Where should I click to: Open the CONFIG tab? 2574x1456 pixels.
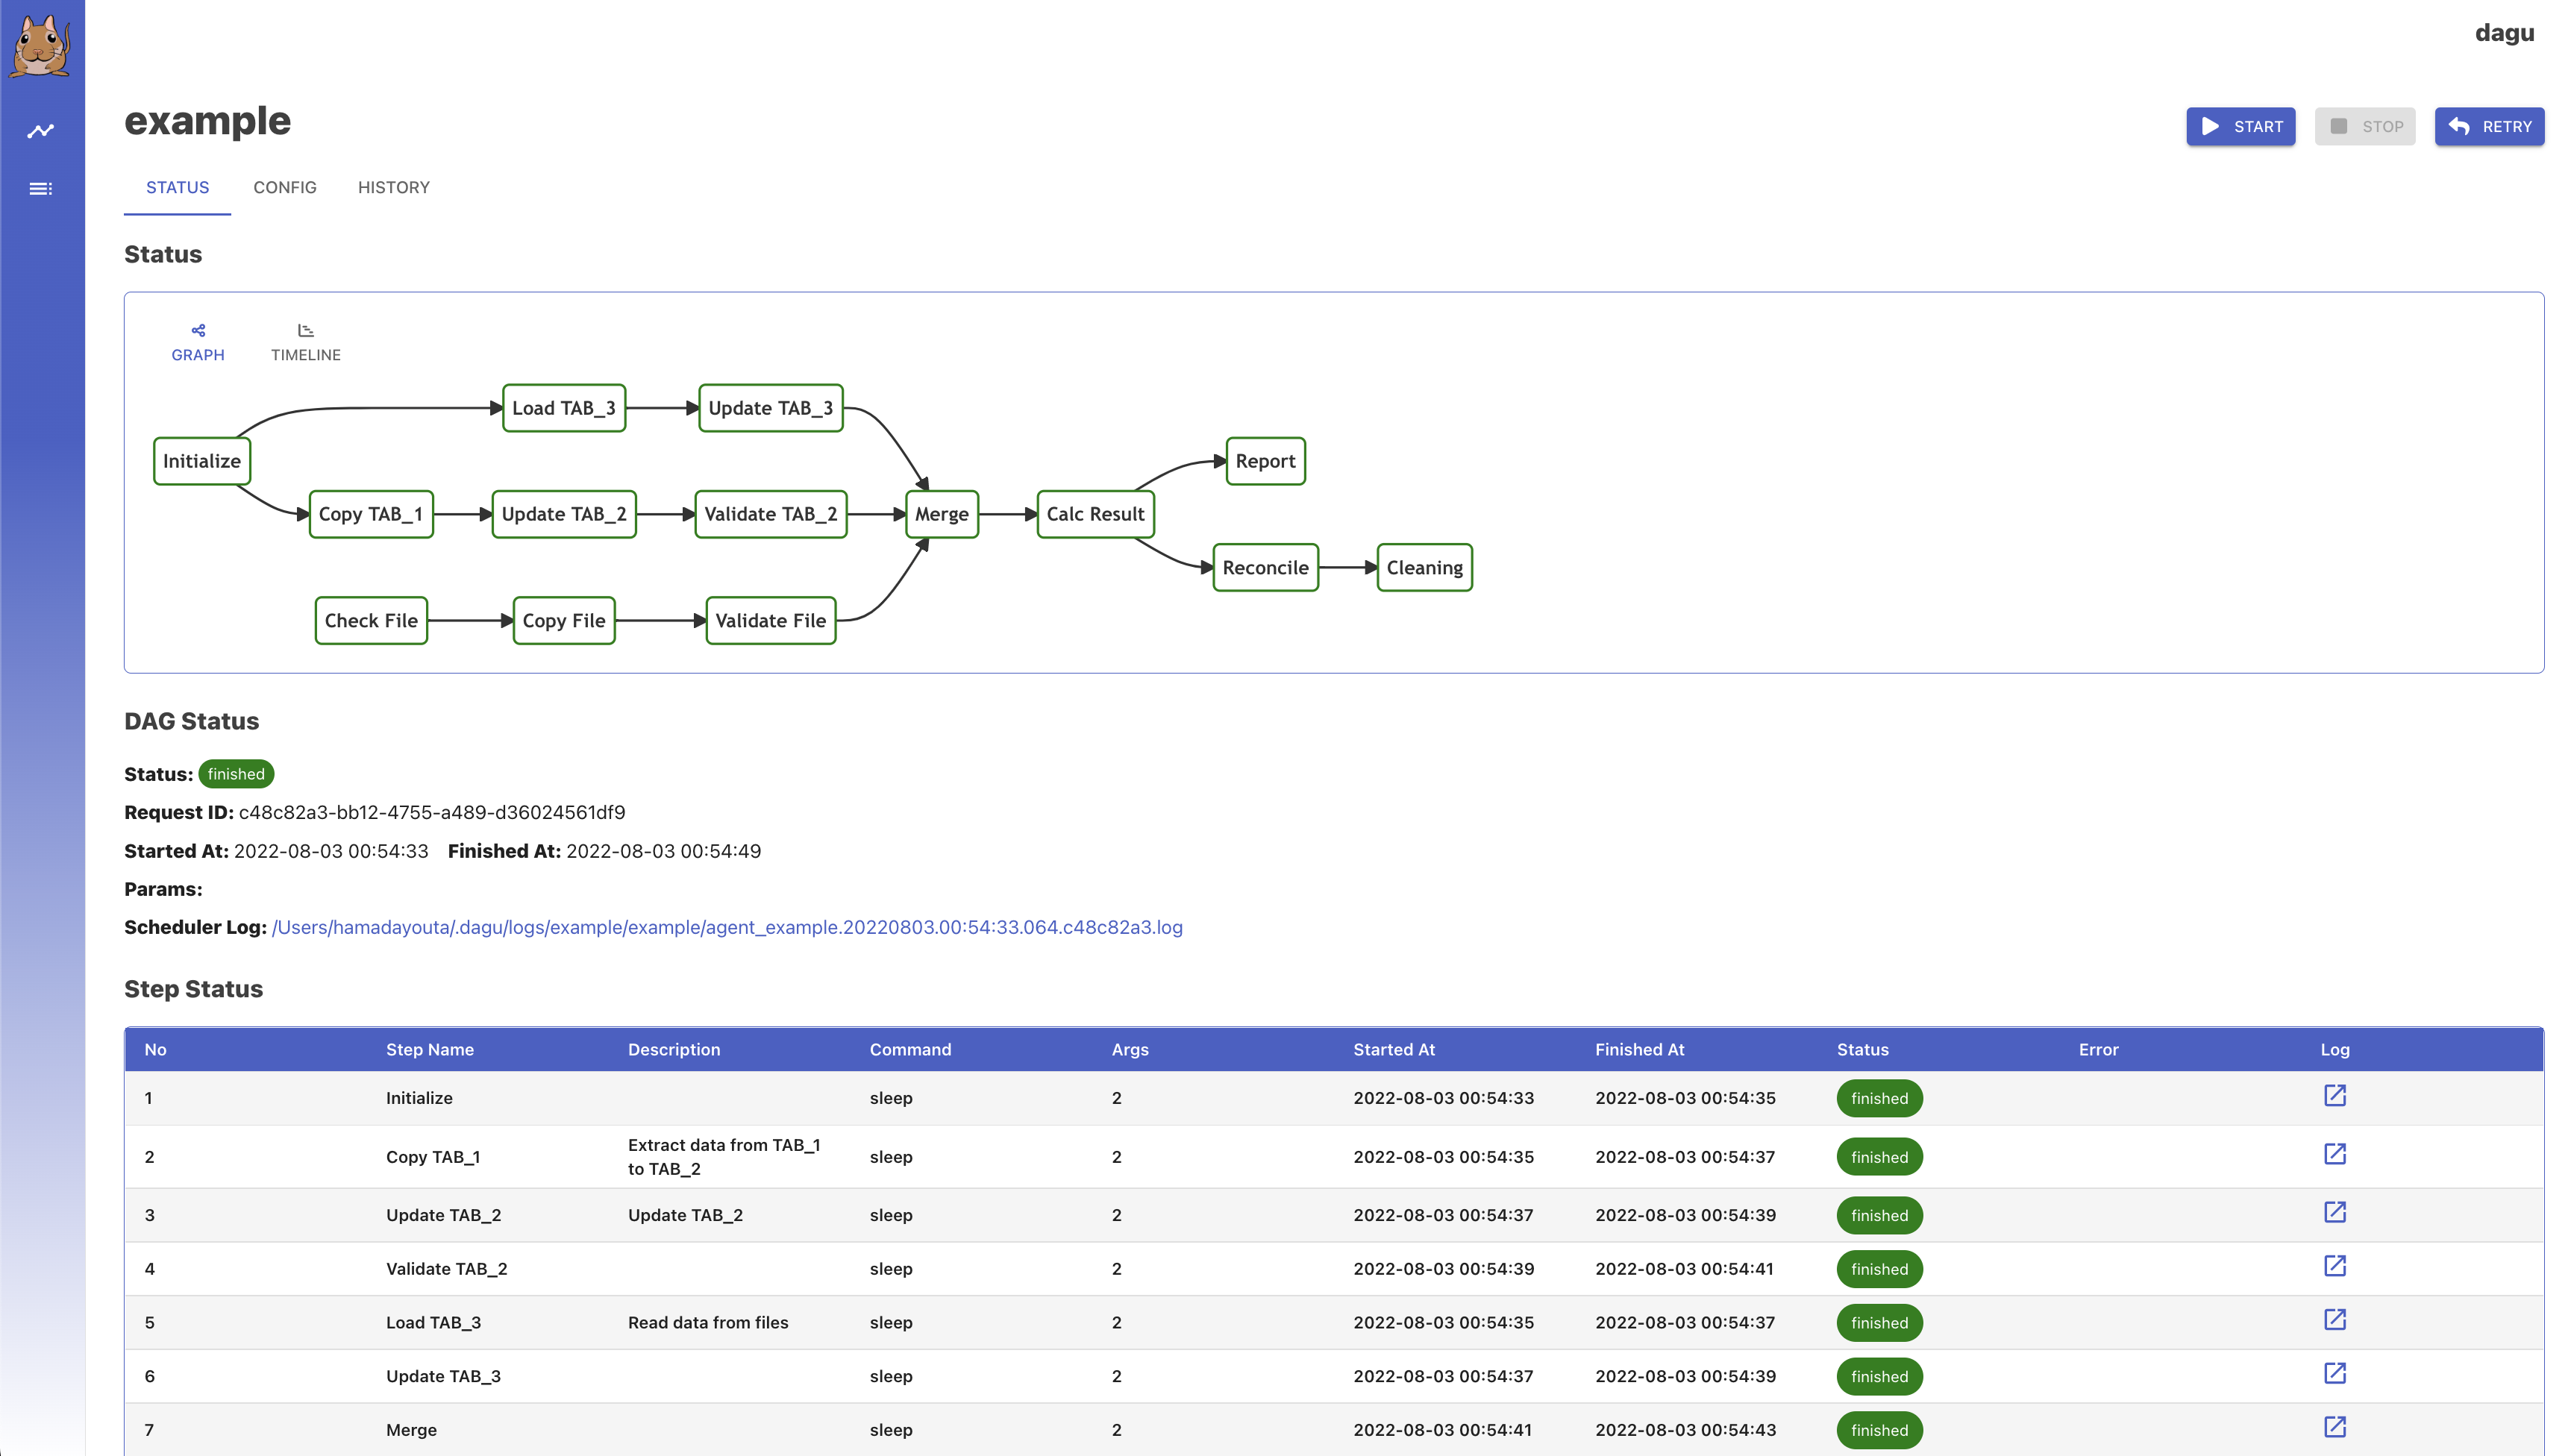coord(284,187)
